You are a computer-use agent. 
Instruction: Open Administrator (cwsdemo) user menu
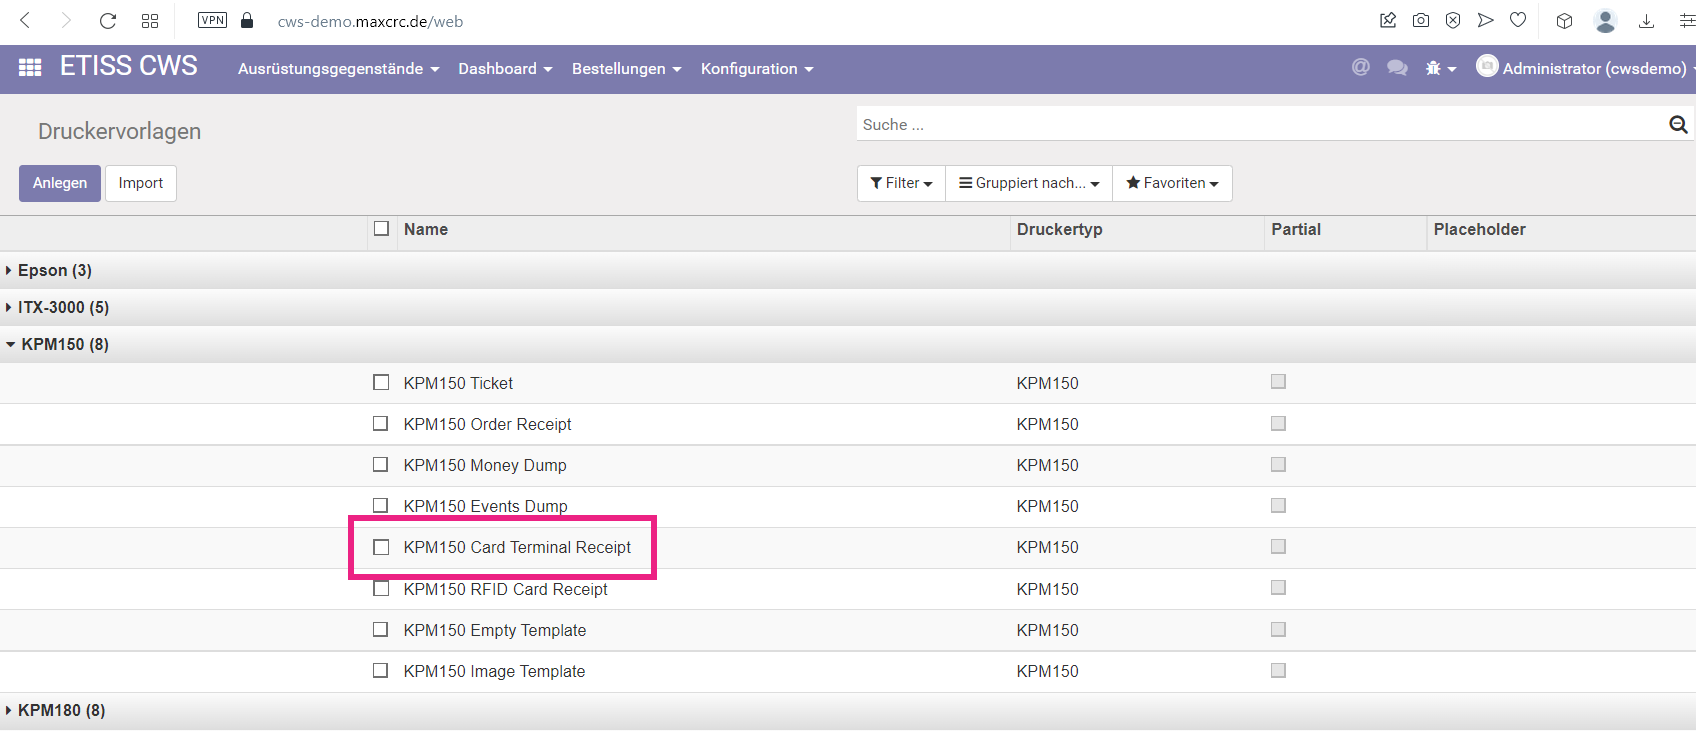click(x=1586, y=68)
